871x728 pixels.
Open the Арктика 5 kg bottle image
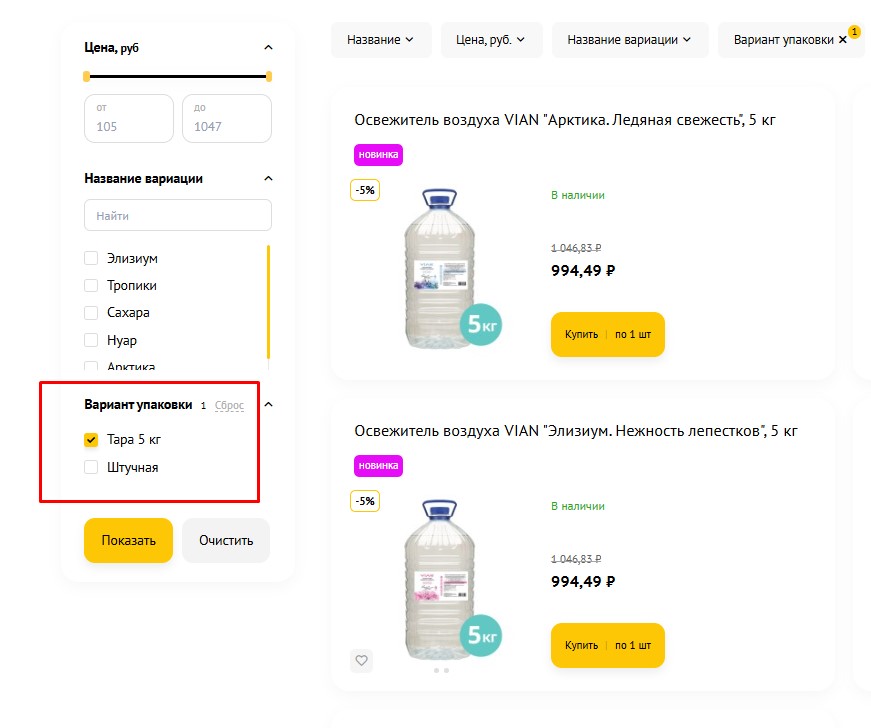pos(440,270)
